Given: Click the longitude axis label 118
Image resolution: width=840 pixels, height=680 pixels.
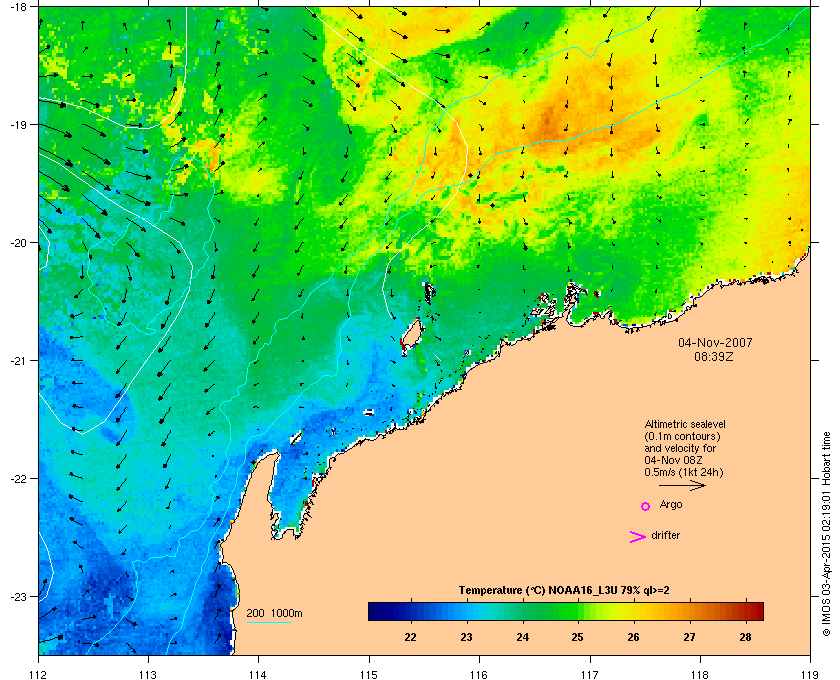Looking at the screenshot, I should tap(700, 674).
